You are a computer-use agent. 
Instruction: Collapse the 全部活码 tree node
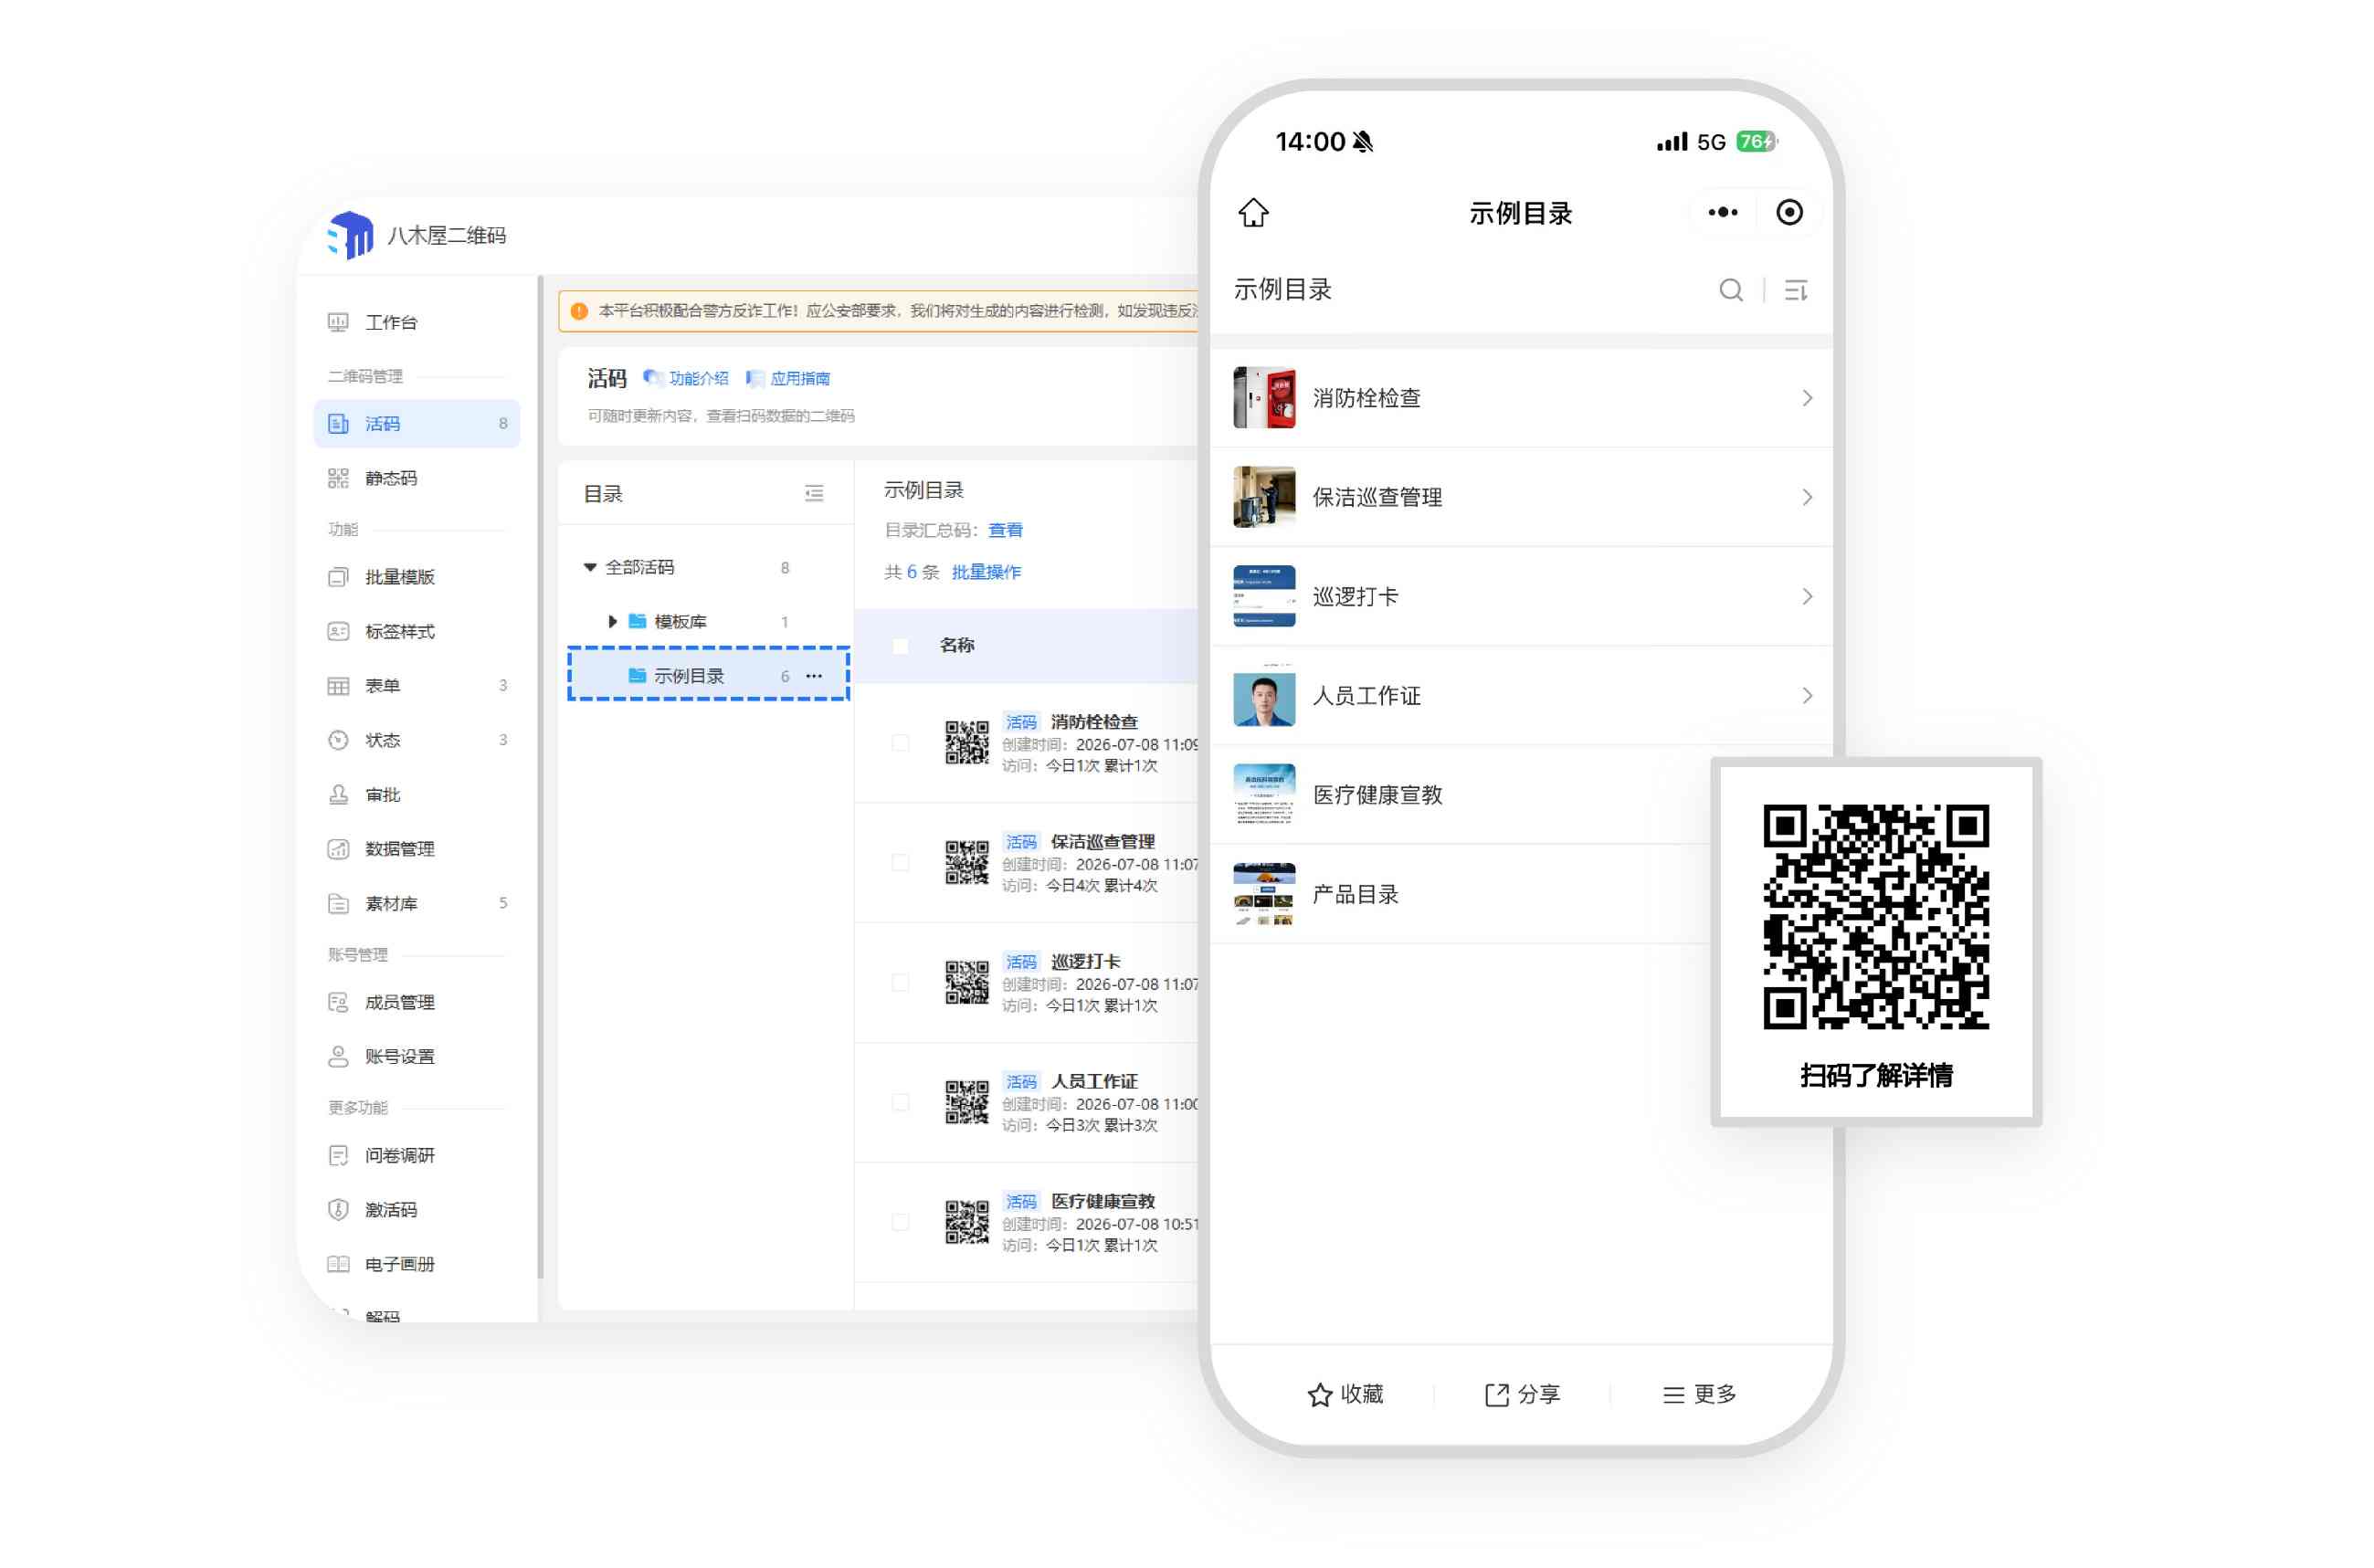[590, 567]
